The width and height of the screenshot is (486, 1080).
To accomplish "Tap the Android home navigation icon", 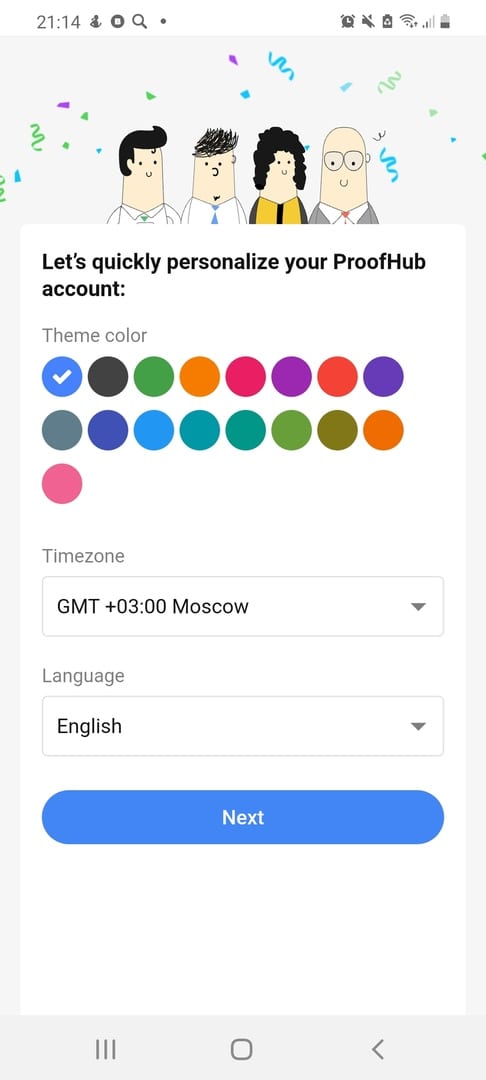I will [x=242, y=1049].
